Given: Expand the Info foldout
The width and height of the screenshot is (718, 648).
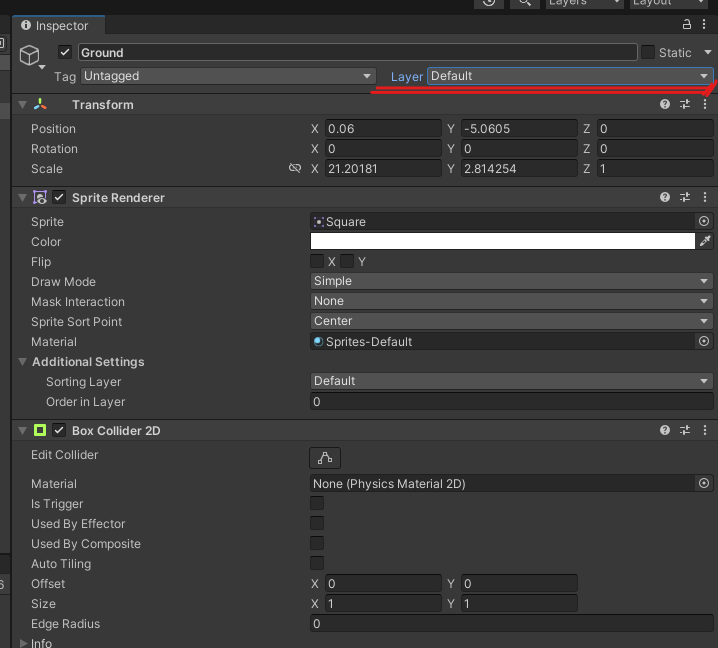Looking at the screenshot, I should (23, 643).
